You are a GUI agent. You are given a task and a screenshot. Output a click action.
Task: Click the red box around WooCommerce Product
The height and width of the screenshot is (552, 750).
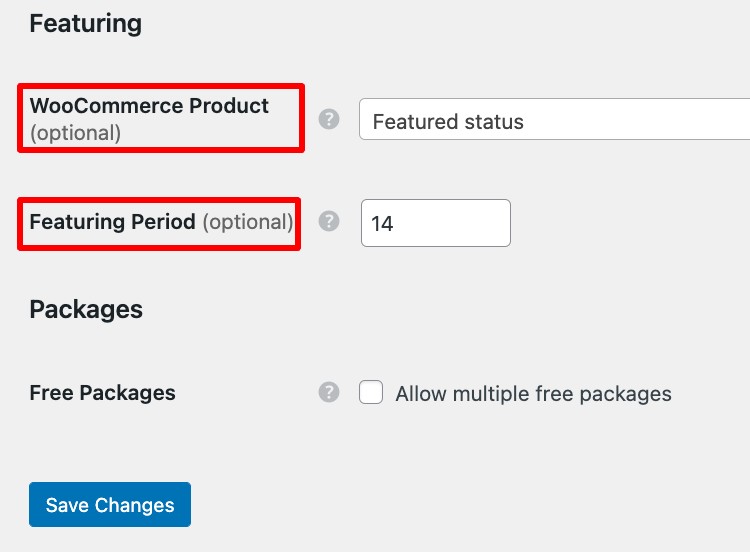point(161,118)
